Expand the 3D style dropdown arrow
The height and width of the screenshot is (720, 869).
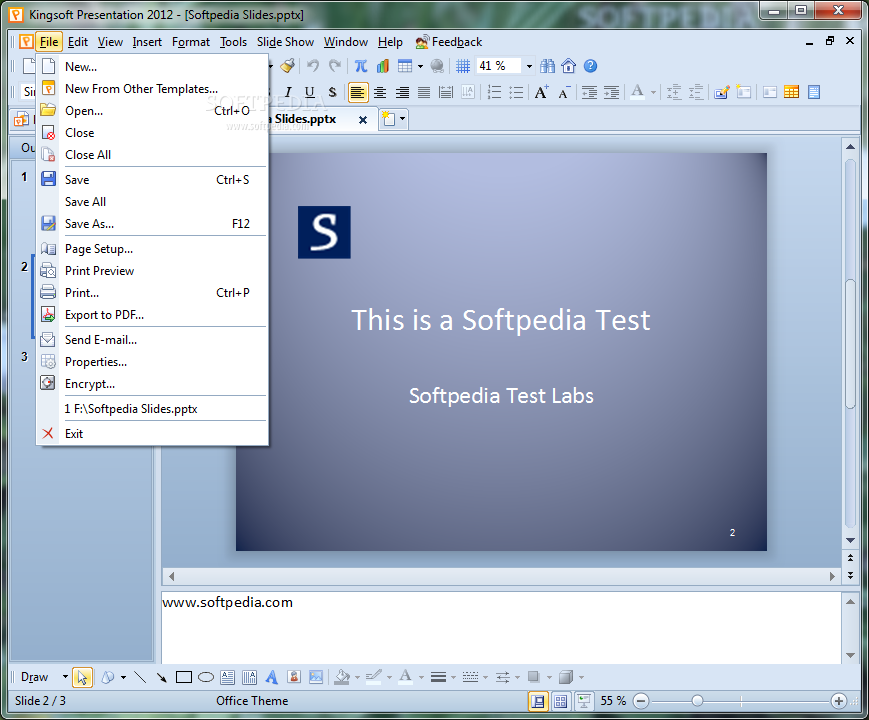click(x=581, y=677)
